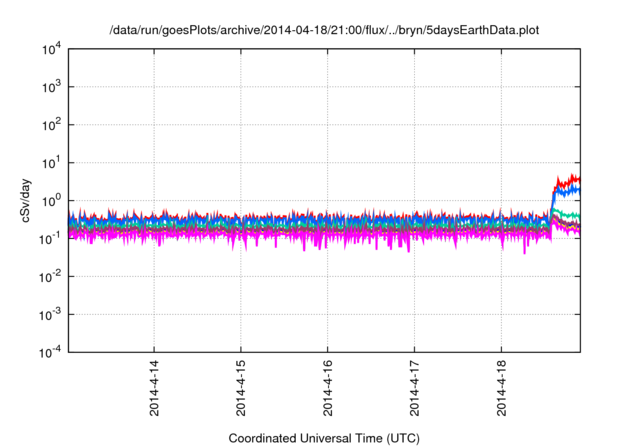Click the 10^3 y-axis tick label

(x=52, y=87)
